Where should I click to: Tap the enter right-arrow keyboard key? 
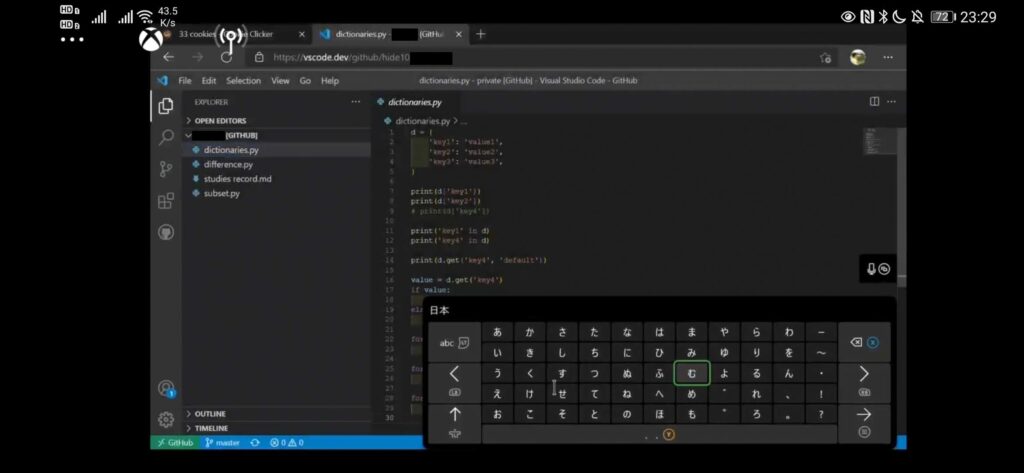point(864,421)
